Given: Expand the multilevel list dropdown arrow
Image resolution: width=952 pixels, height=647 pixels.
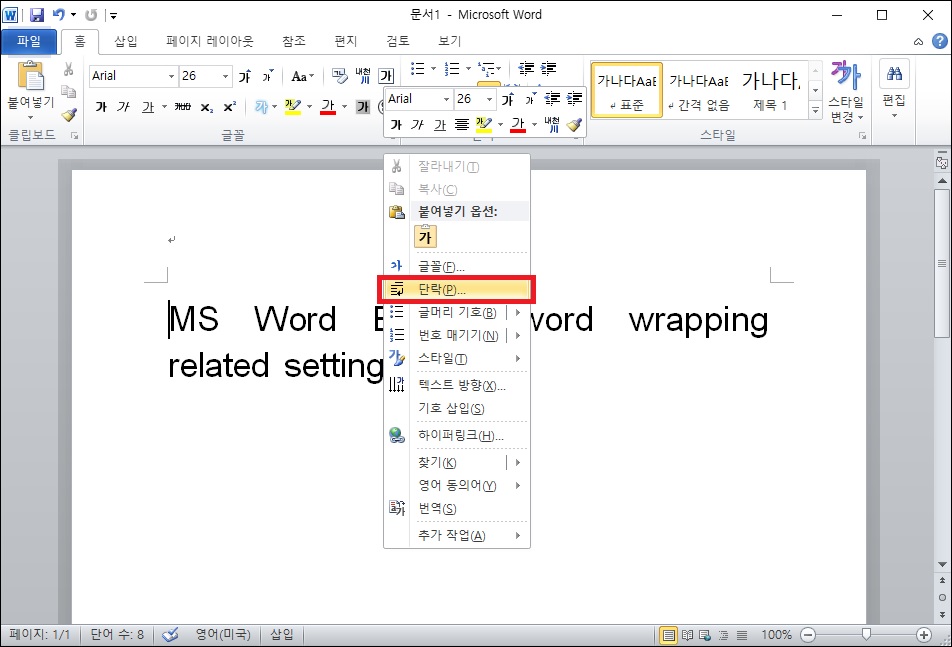Looking at the screenshot, I should click(498, 69).
